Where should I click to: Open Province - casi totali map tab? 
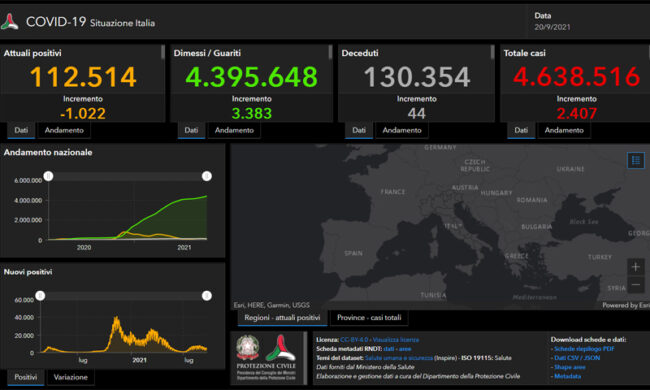[x=369, y=317]
